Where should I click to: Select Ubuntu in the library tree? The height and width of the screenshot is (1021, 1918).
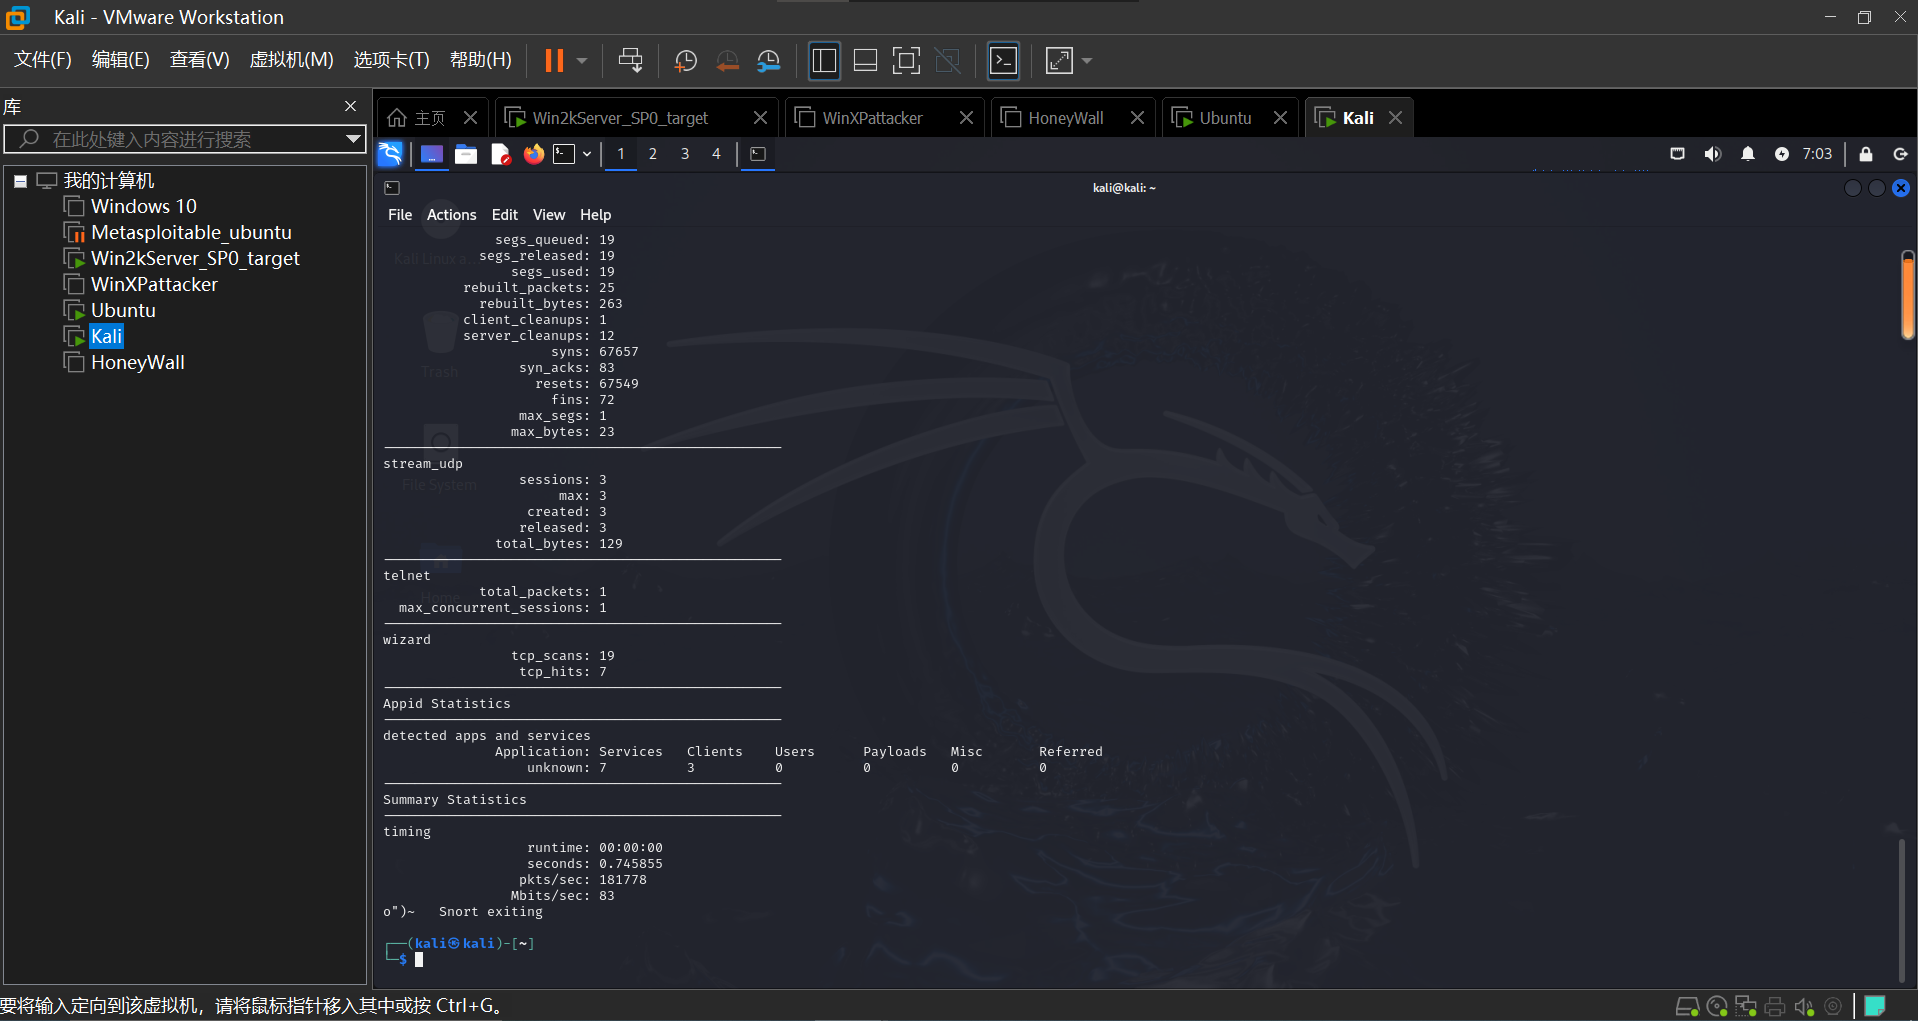point(123,310)
